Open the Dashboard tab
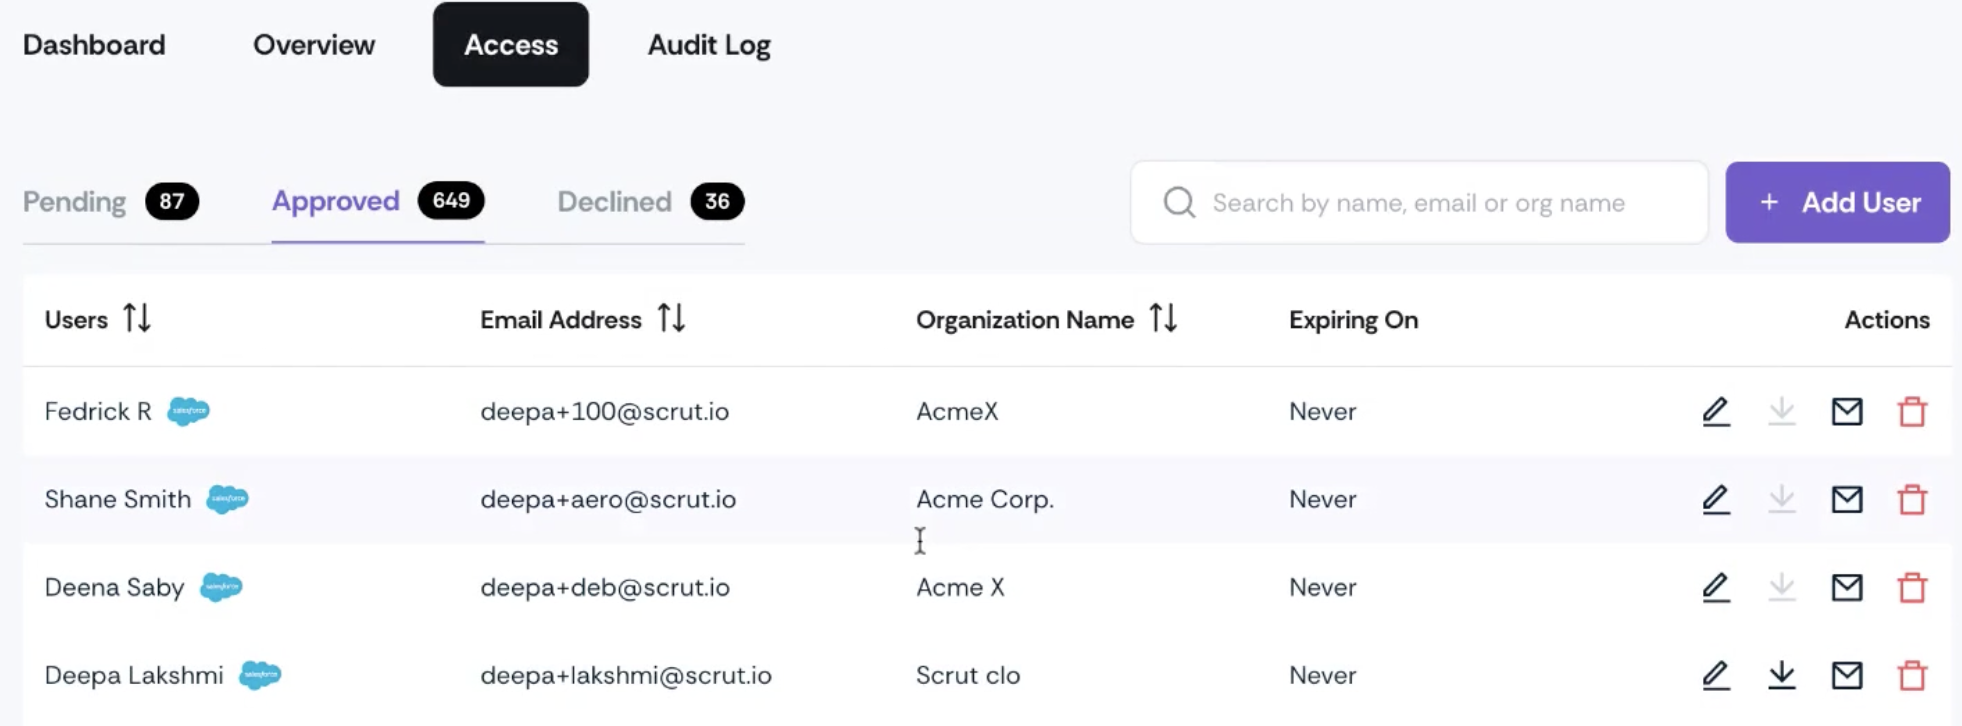Image resolution: width=1962 pixels, height=726 pixels. [94, 45]
